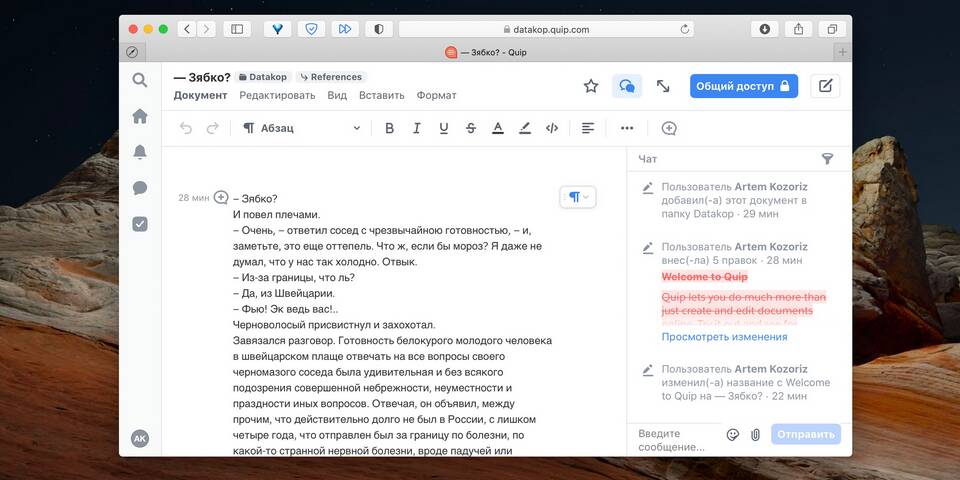Show Safari downloads
960x480 pixels.
click(765, 29)
